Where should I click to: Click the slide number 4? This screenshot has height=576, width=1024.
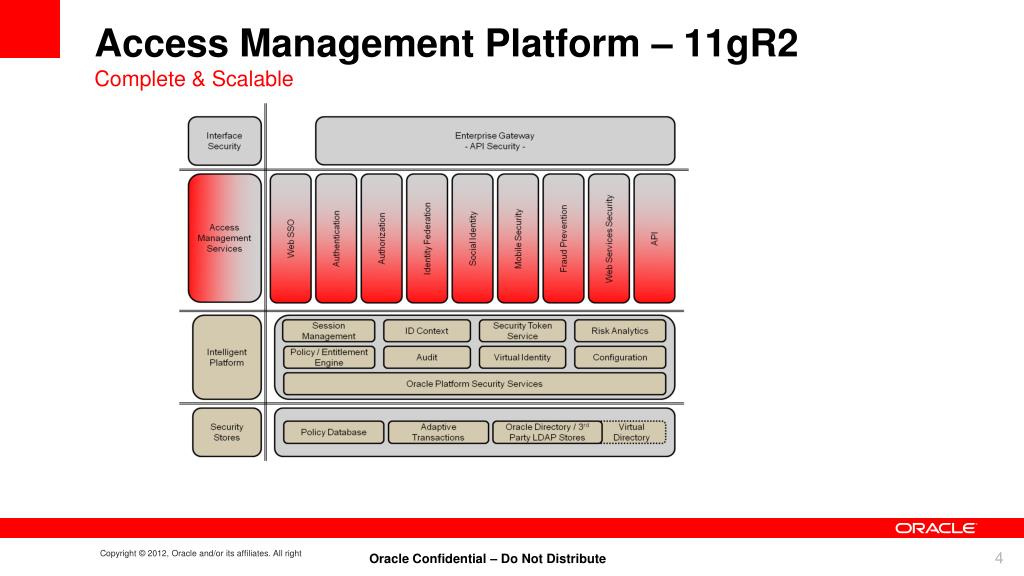999,558
